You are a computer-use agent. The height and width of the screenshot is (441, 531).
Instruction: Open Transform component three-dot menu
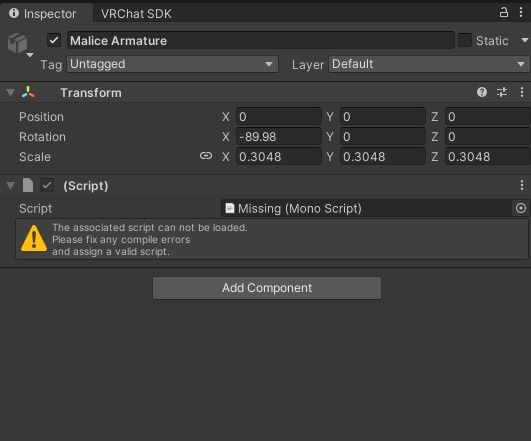pyautogui.click(x=522, y=92)
